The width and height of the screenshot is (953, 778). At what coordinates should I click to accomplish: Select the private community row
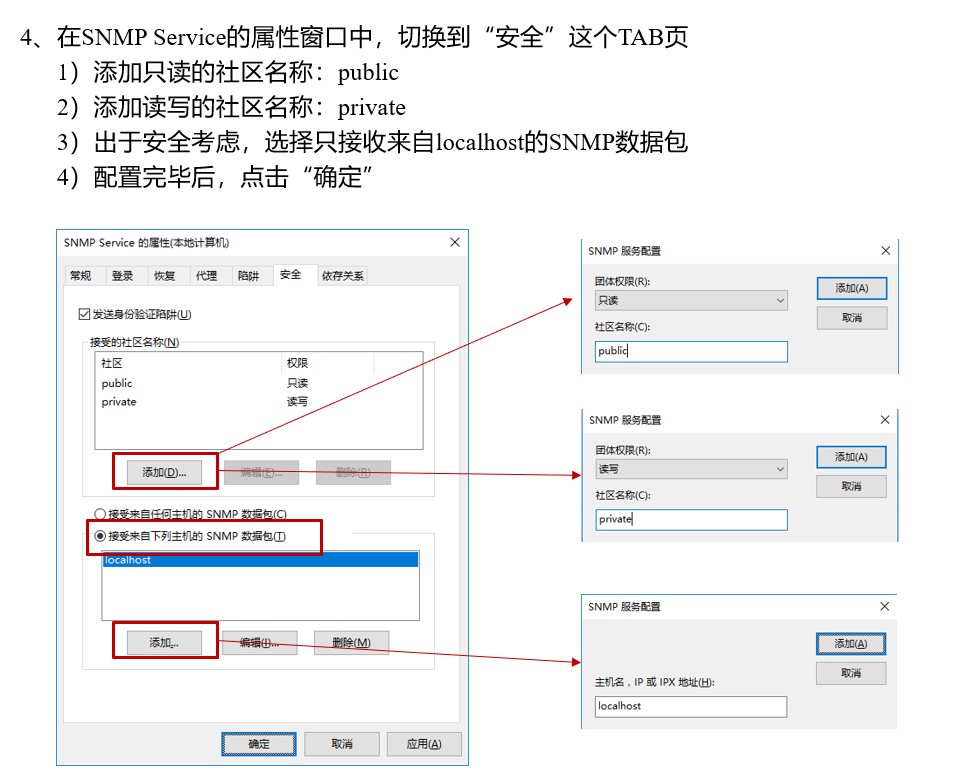[258, 402]
